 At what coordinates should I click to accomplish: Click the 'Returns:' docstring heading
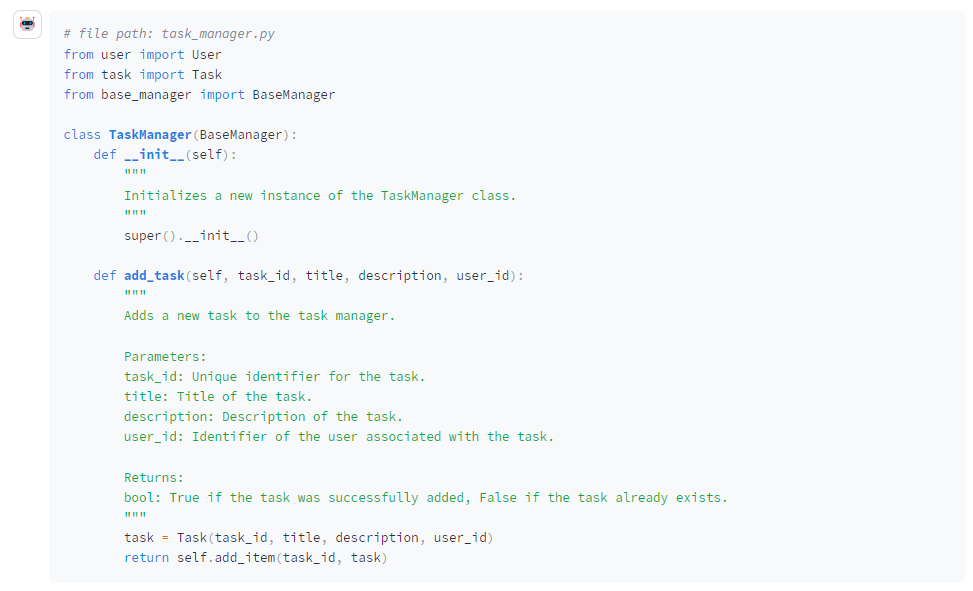154,477
